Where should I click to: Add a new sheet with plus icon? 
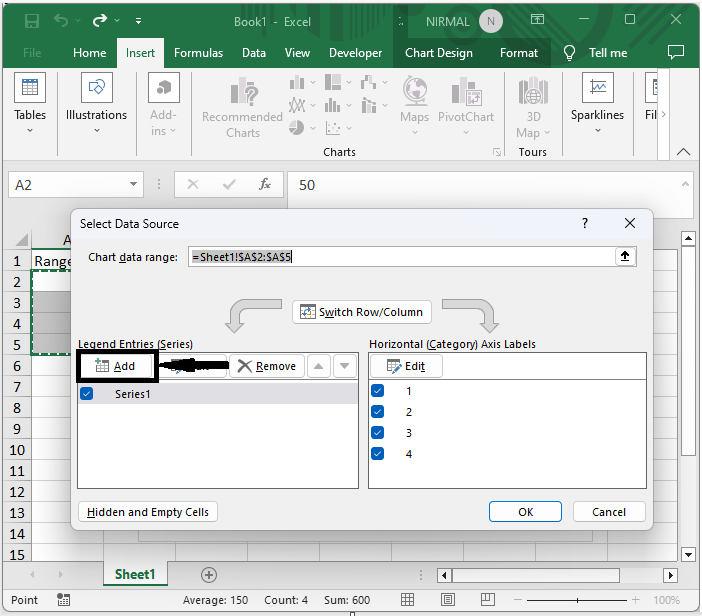click(209, 574)
